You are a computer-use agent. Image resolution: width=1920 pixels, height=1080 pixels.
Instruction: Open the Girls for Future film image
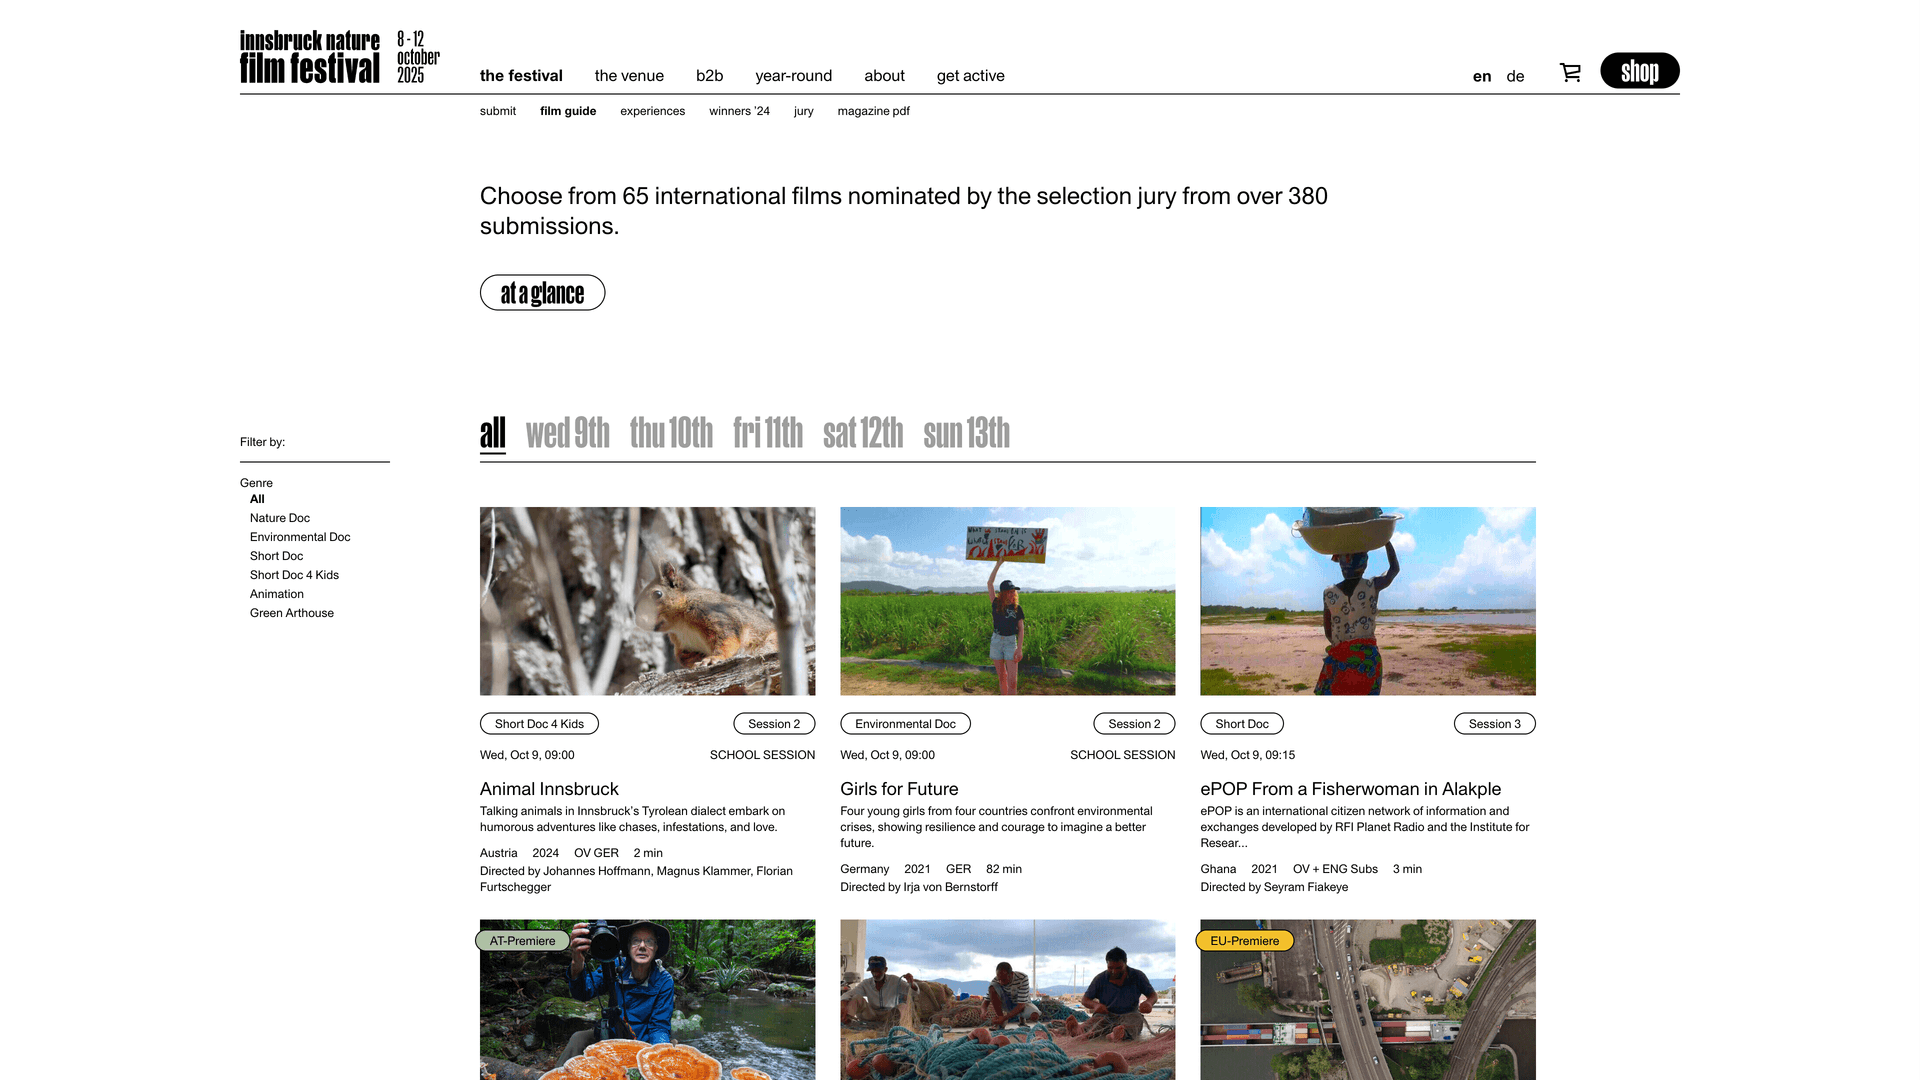1007,601
